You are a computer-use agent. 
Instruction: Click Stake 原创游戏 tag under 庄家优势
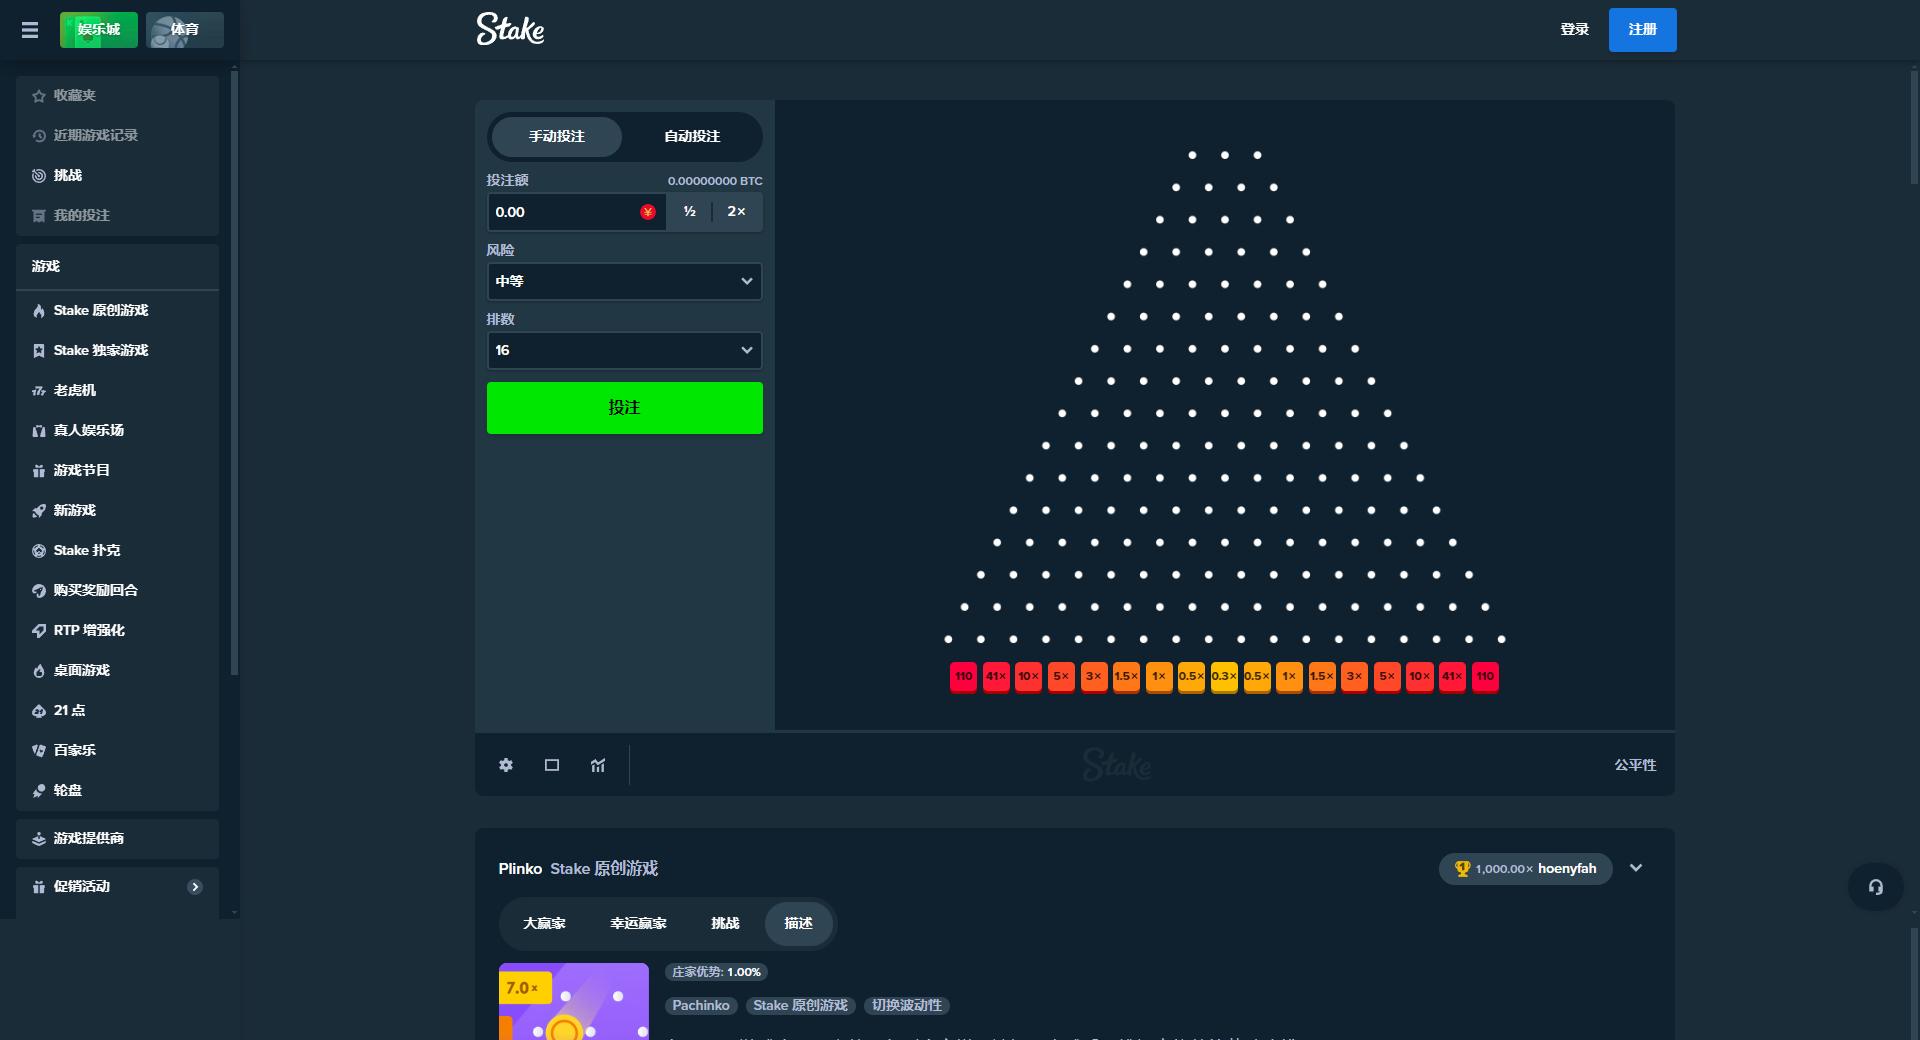[800, 1006]
